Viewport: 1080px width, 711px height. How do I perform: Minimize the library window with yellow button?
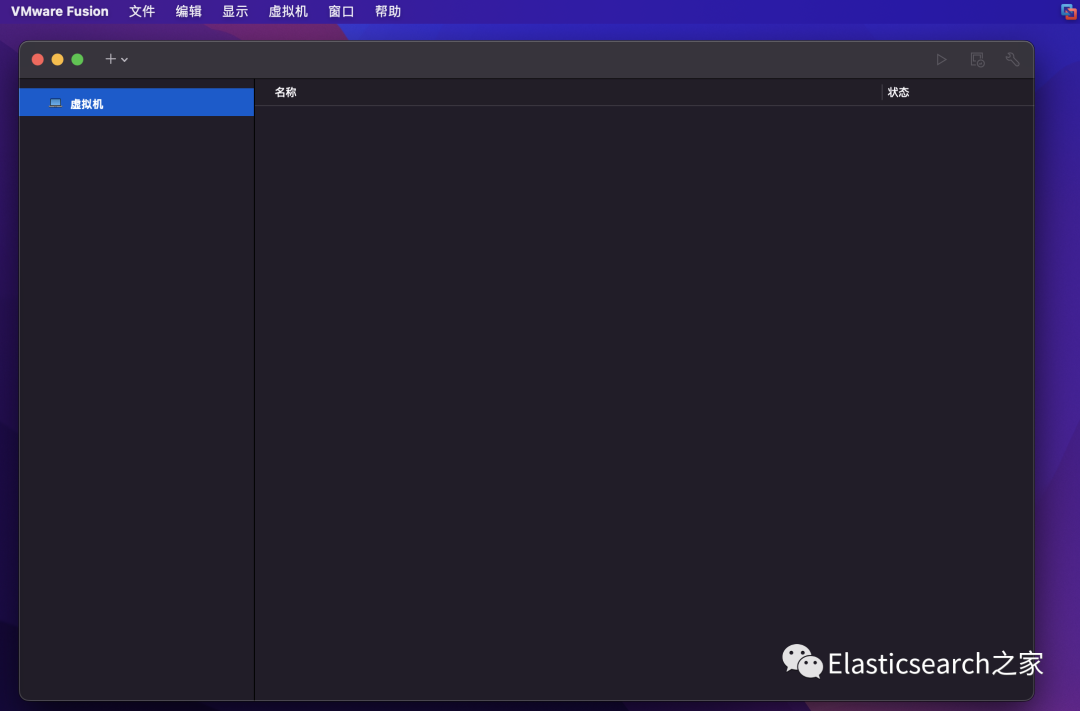58,60
